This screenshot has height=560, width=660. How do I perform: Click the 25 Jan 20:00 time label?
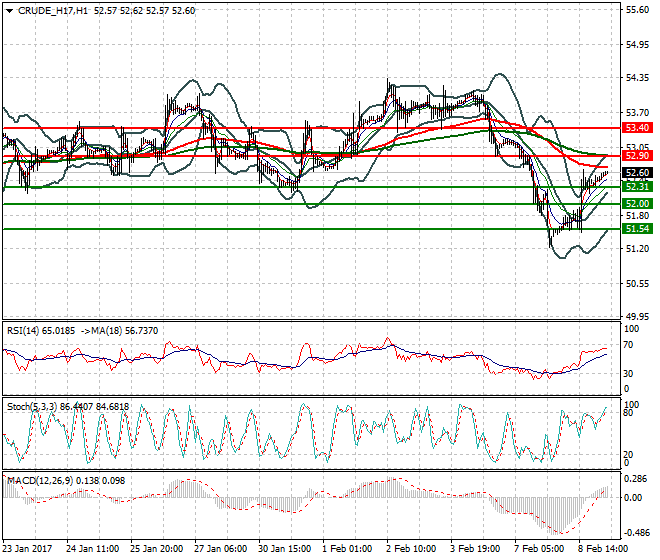pos(157,549)
